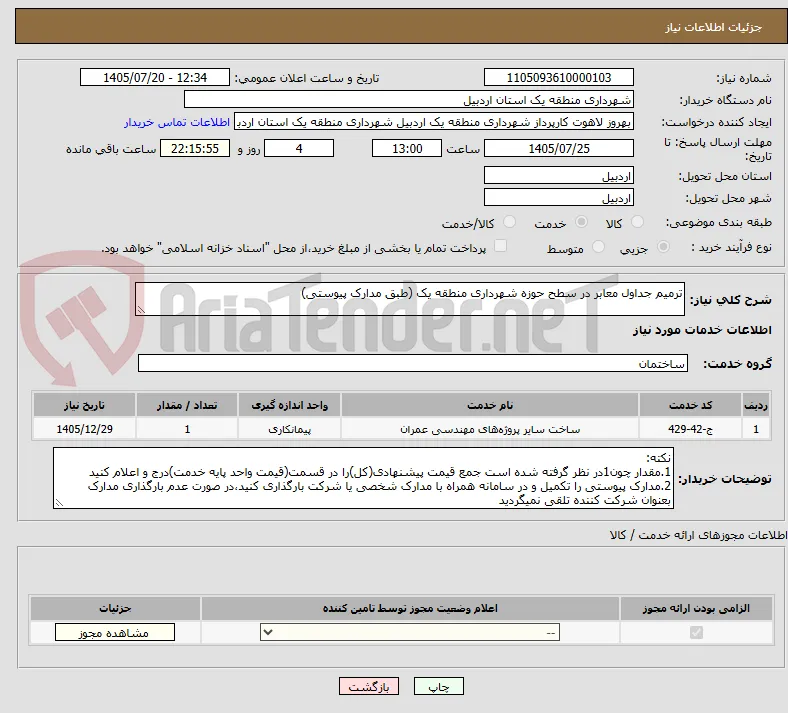Click the الزامی بودن ارائه مجوز header
788x713 pixels.
click(x=696, y=608)
